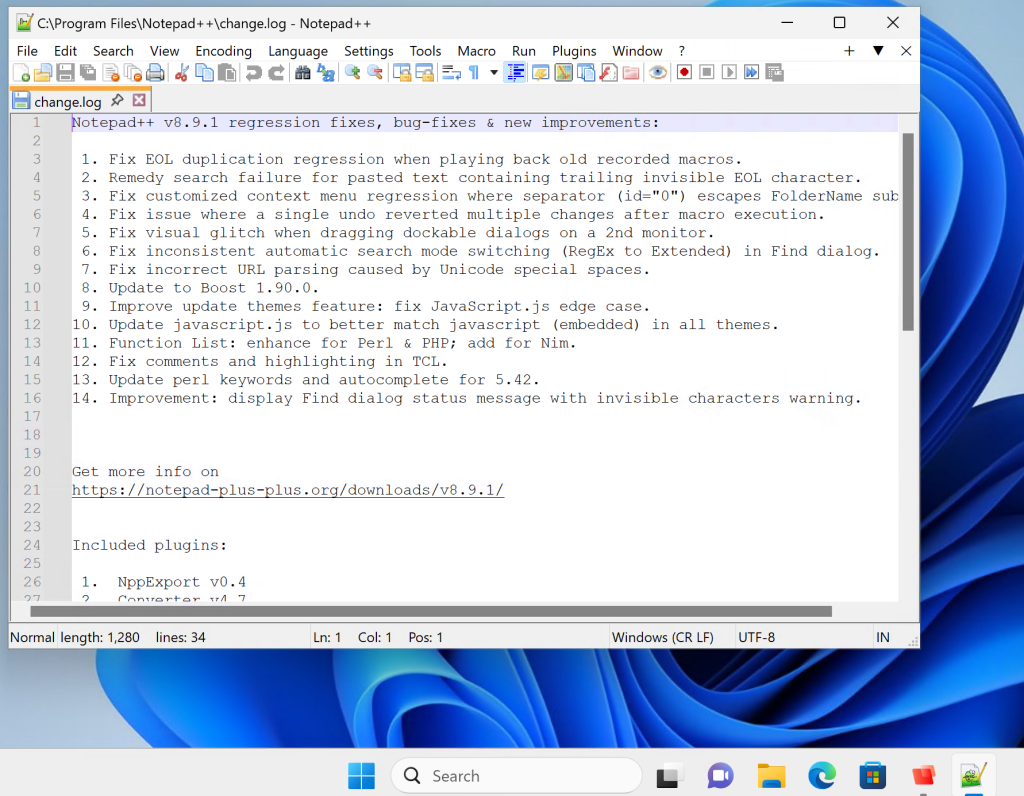The width and height of the screenshot is (1024, 796).
Task: Run macro multiple times icon
Action: click(x=752, y=72)
